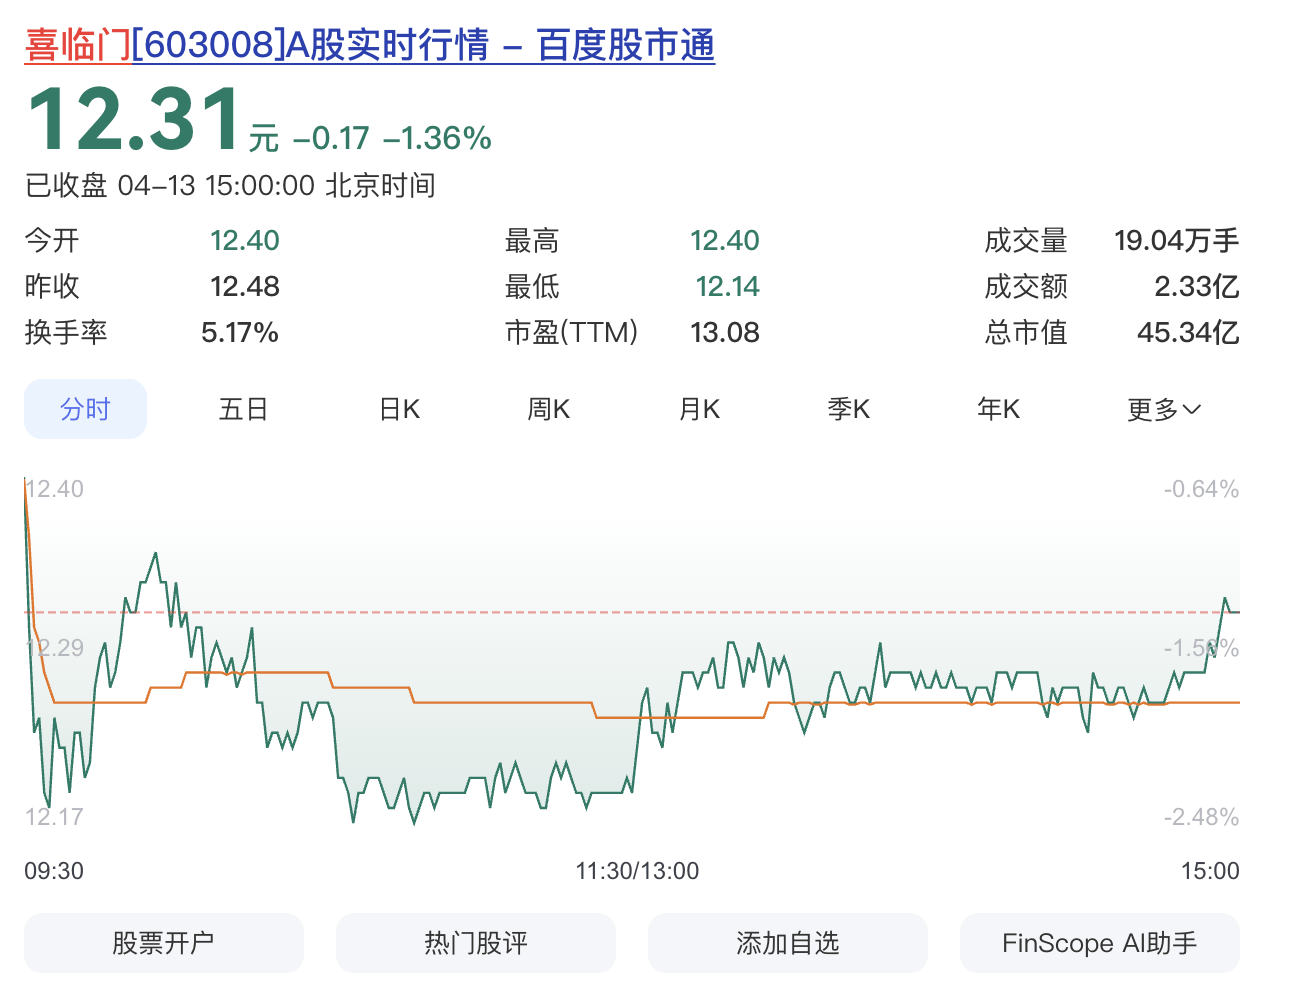This screenshot has height=992, width=1304.
Task: Click the closing price point at 15:00 on chart
Action: coord(1237,612)
